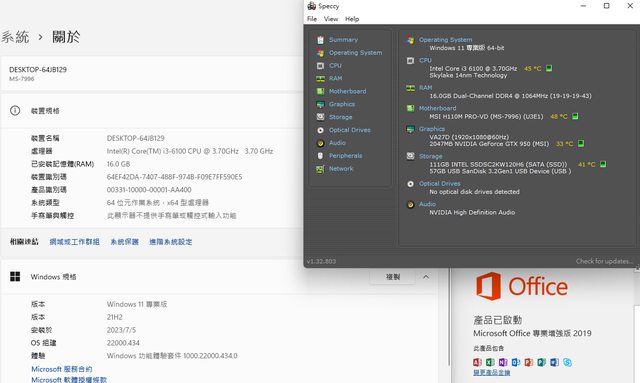Open the Graphics sidebar icon

(x=320, y=105)
